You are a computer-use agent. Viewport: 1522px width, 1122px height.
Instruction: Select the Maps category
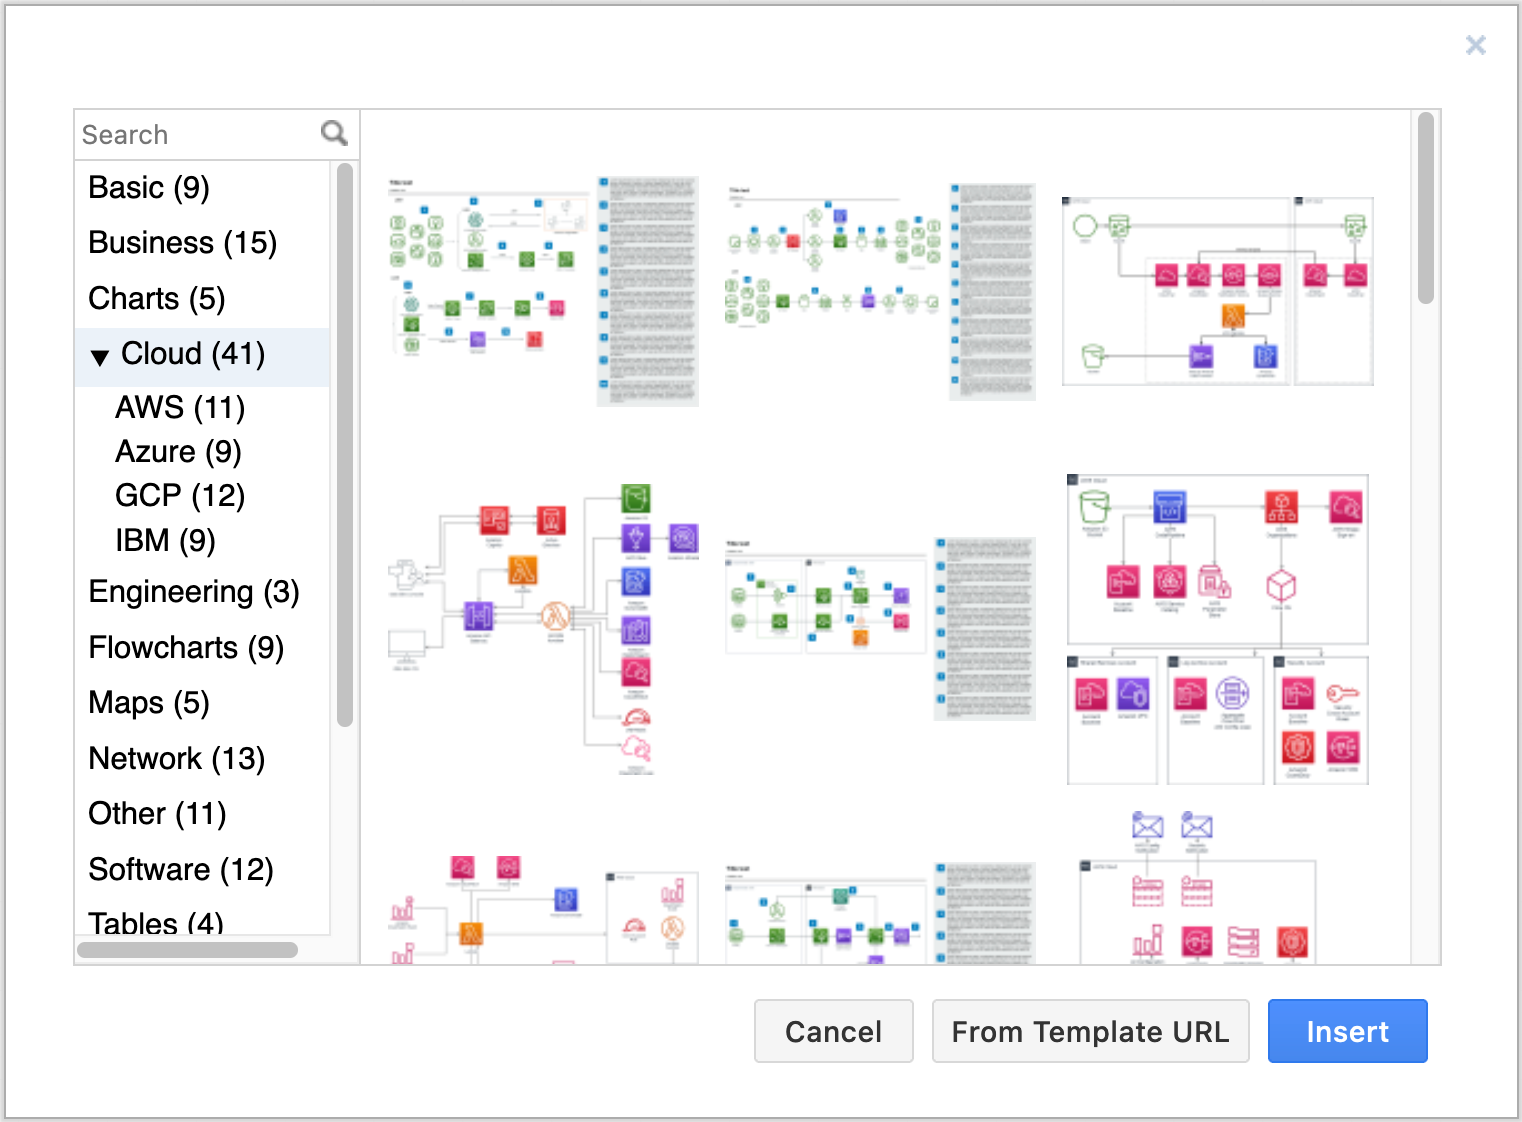tap(148, 703)
